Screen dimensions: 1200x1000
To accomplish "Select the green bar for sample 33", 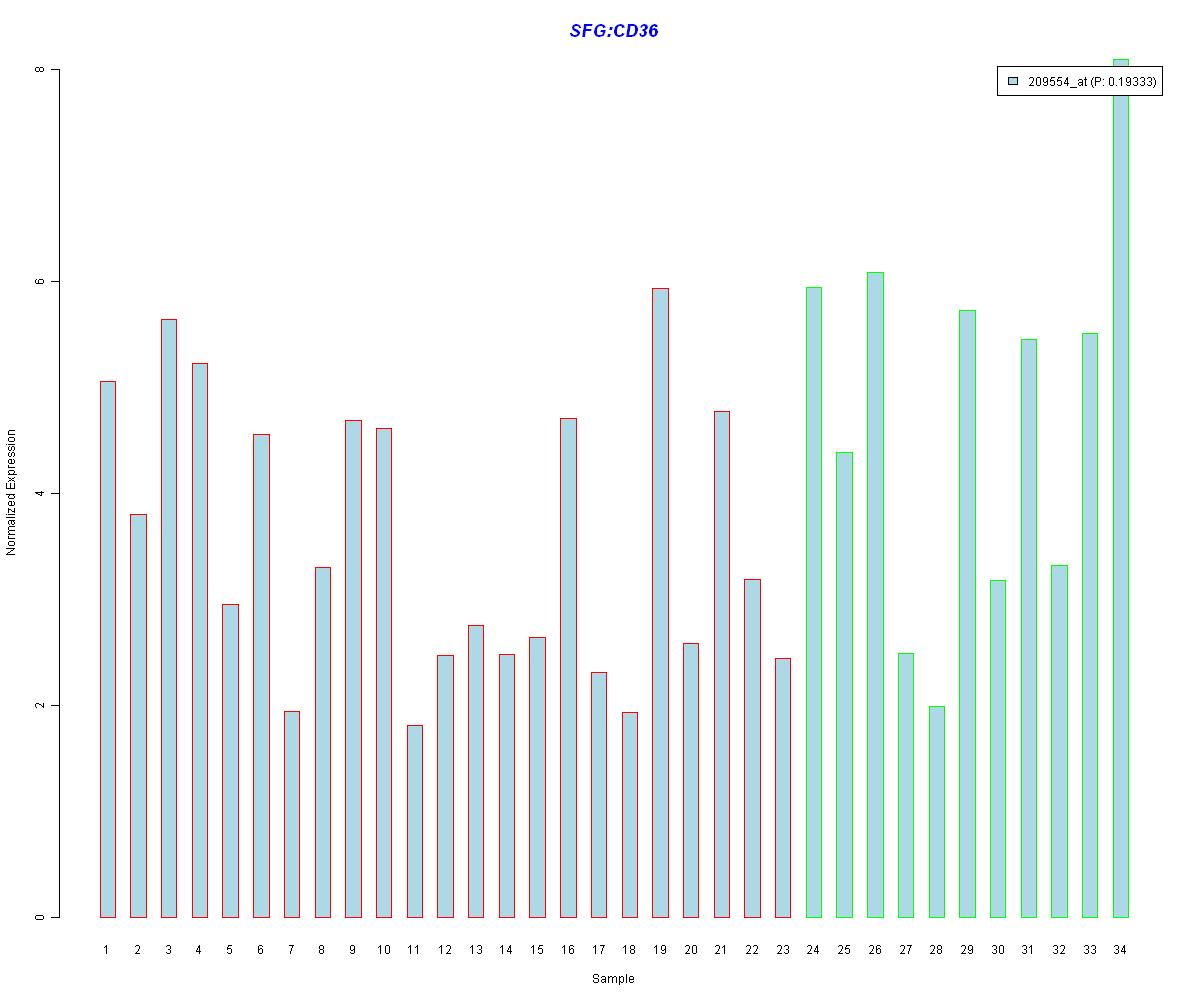I will (x=1089, y=625).
